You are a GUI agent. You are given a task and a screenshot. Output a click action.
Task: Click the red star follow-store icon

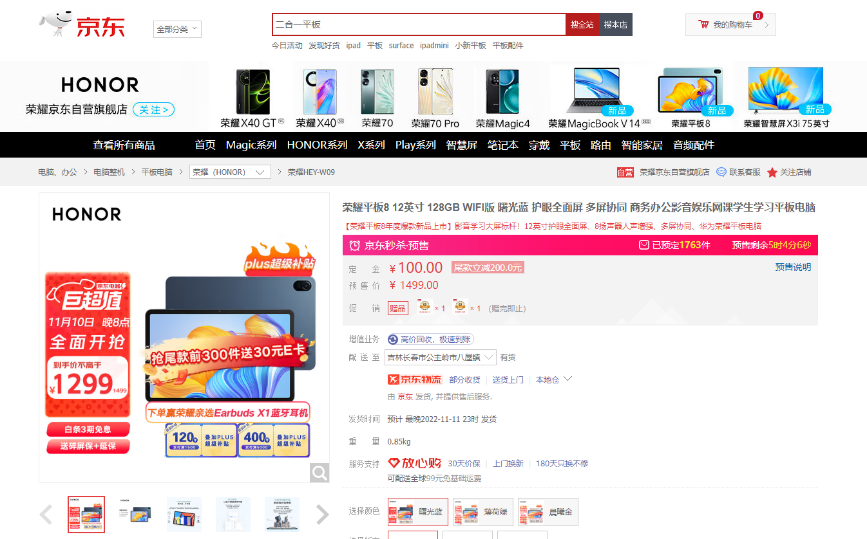tap(772, 172)
